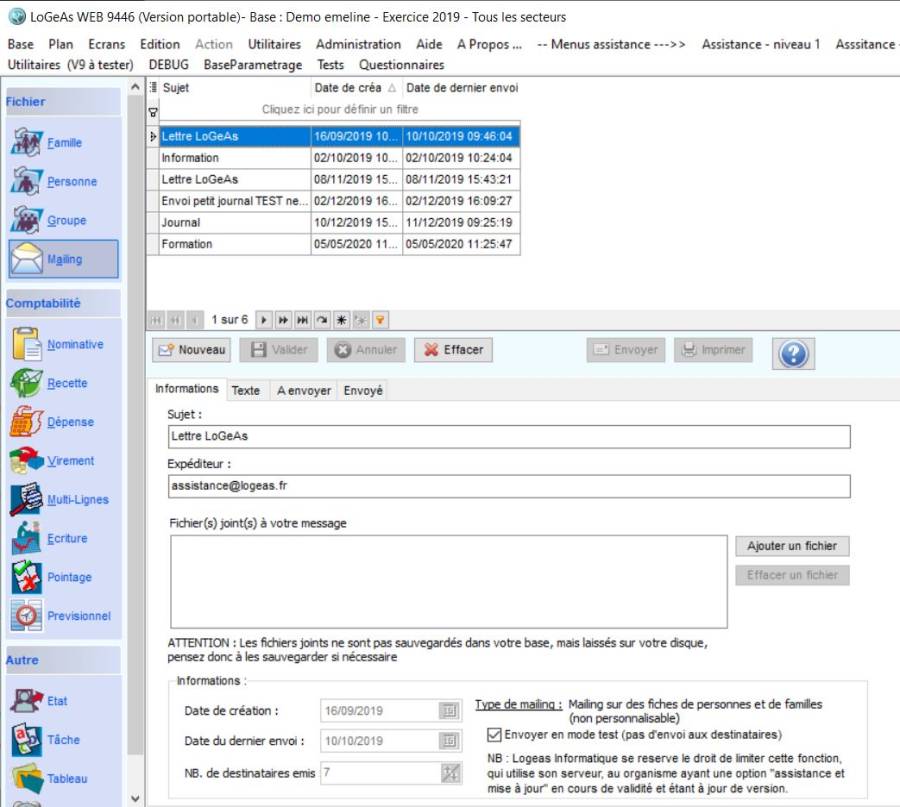The width and height of the screenshot is (900, 807).
Task: Toggle 'Envoyer en mode test' checkbox
Action: pos(494,734)
